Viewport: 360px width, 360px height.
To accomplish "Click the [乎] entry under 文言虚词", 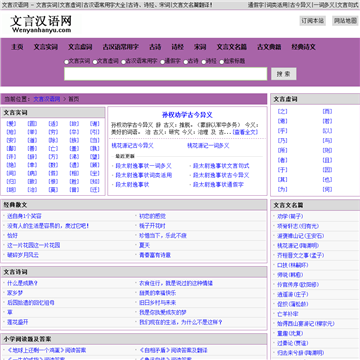I will pyautogui.click(x=282, y=131).
